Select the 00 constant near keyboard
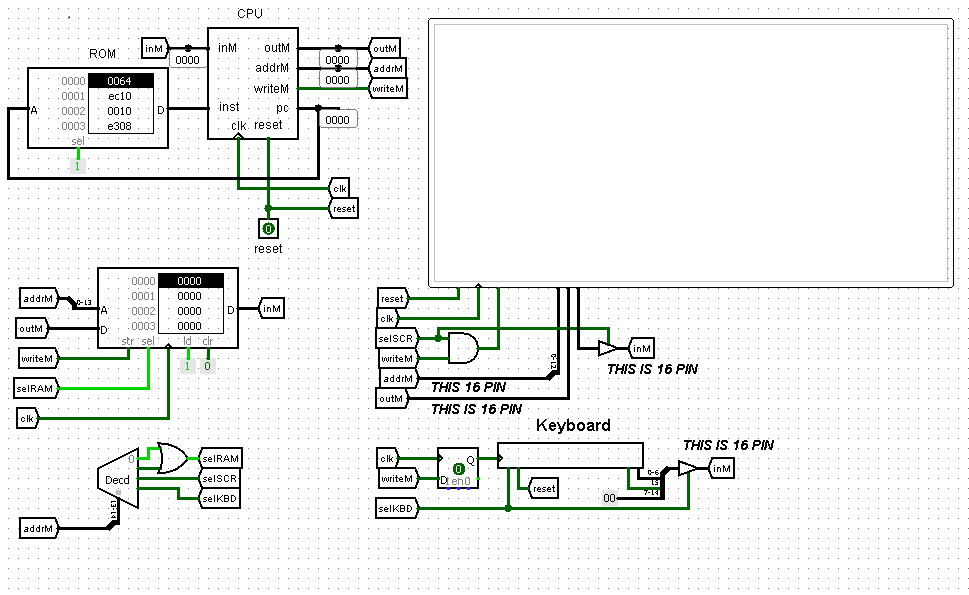Screen dimensions: 969x595 click(x=609, y=498)
